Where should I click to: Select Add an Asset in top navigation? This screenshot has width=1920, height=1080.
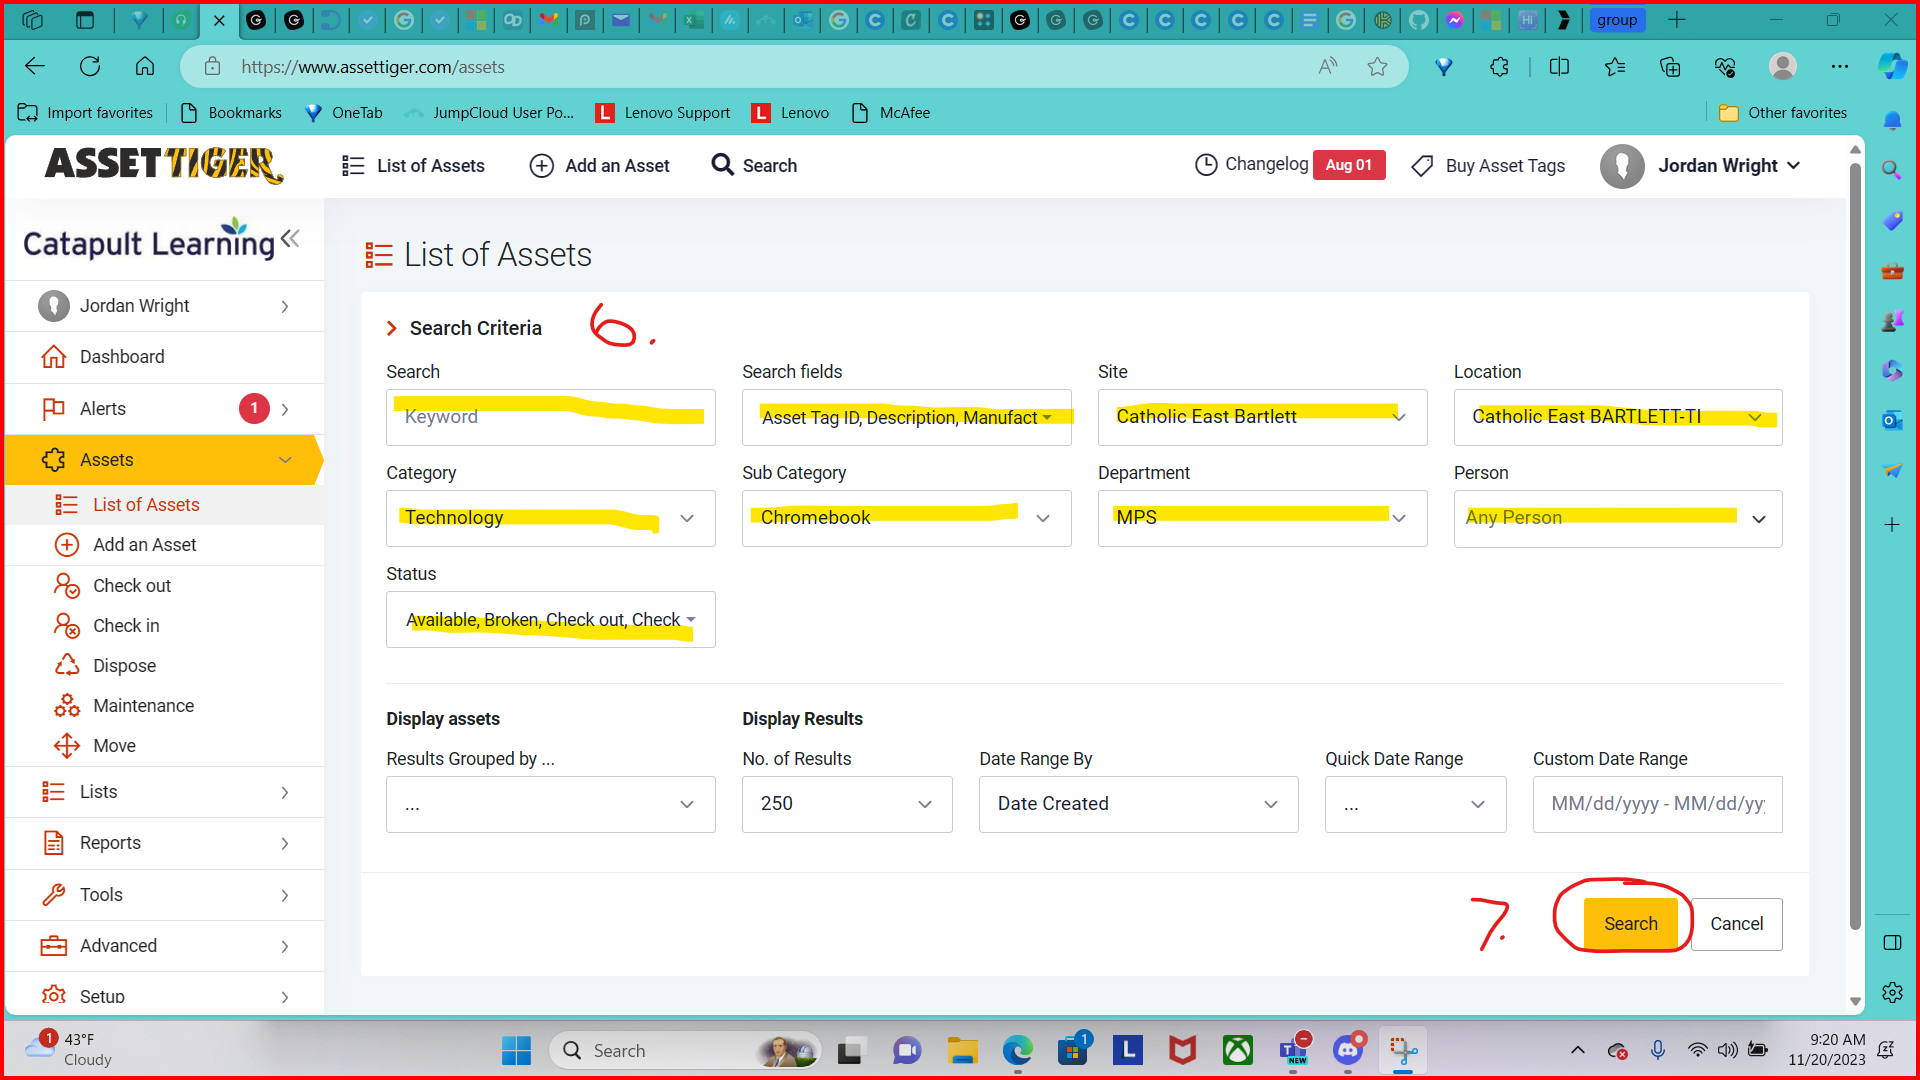click(599, 166)
